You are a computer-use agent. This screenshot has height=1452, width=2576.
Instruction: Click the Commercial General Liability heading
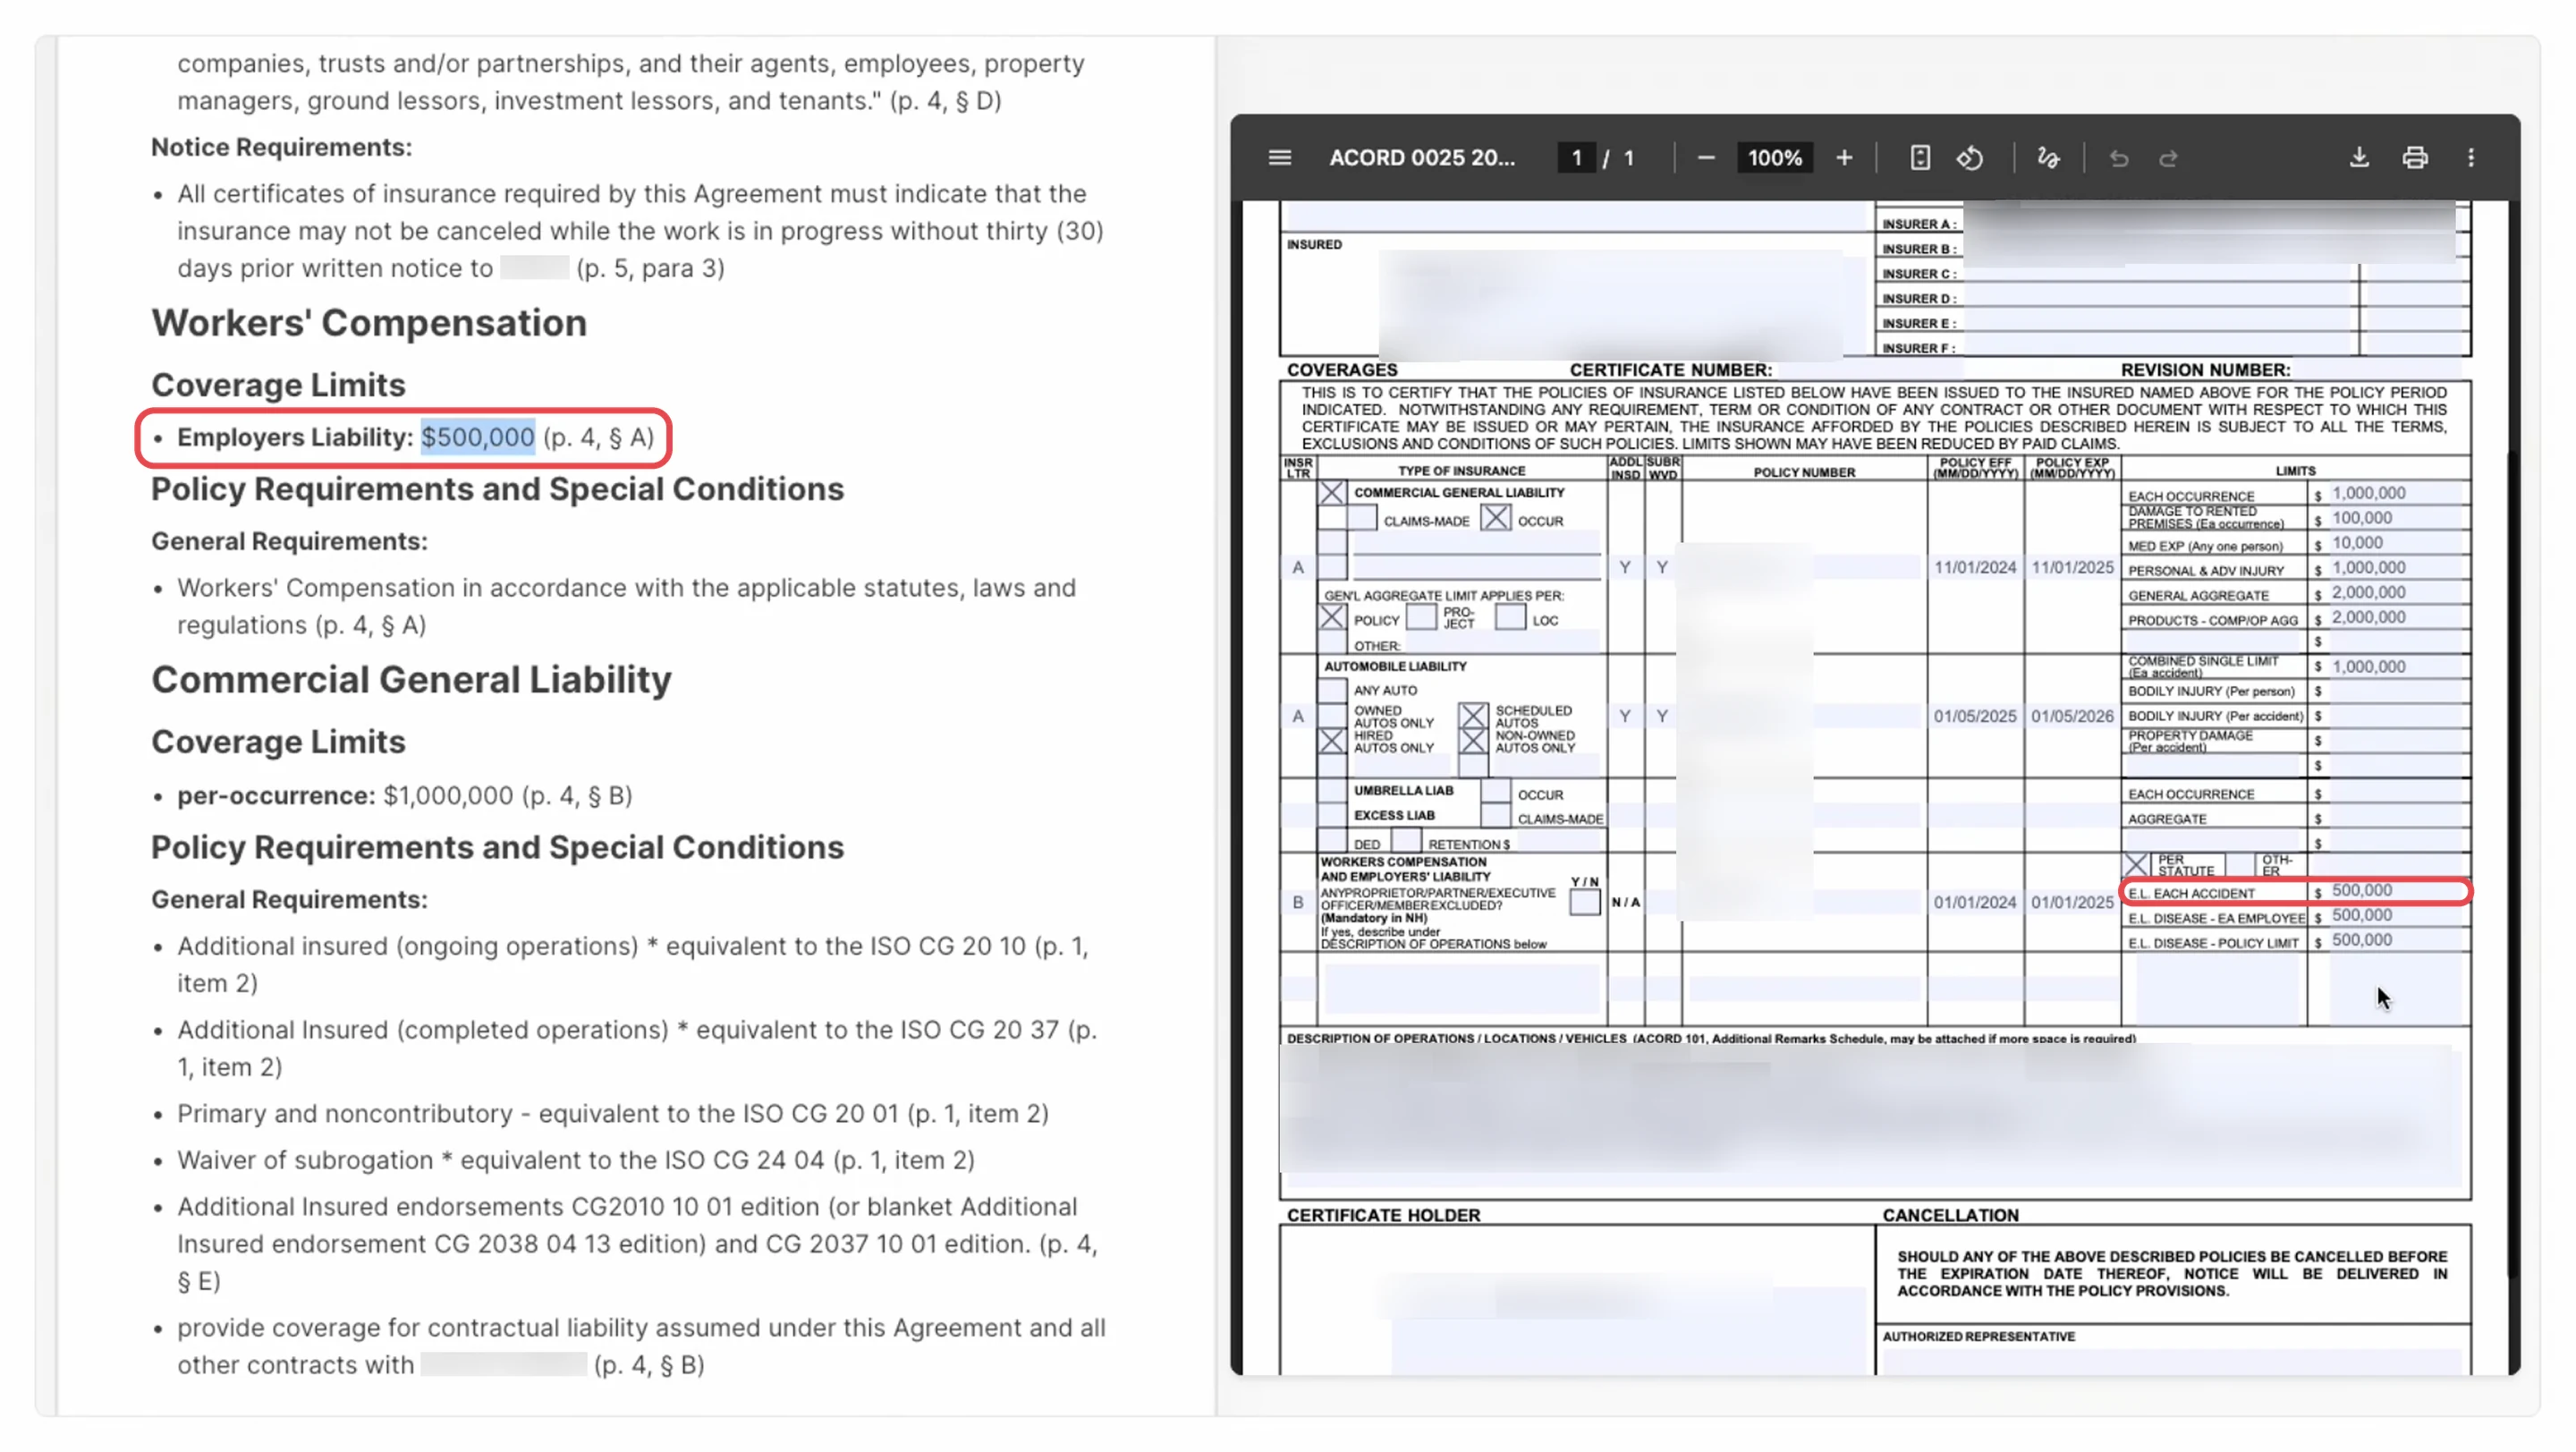[411, 680]
